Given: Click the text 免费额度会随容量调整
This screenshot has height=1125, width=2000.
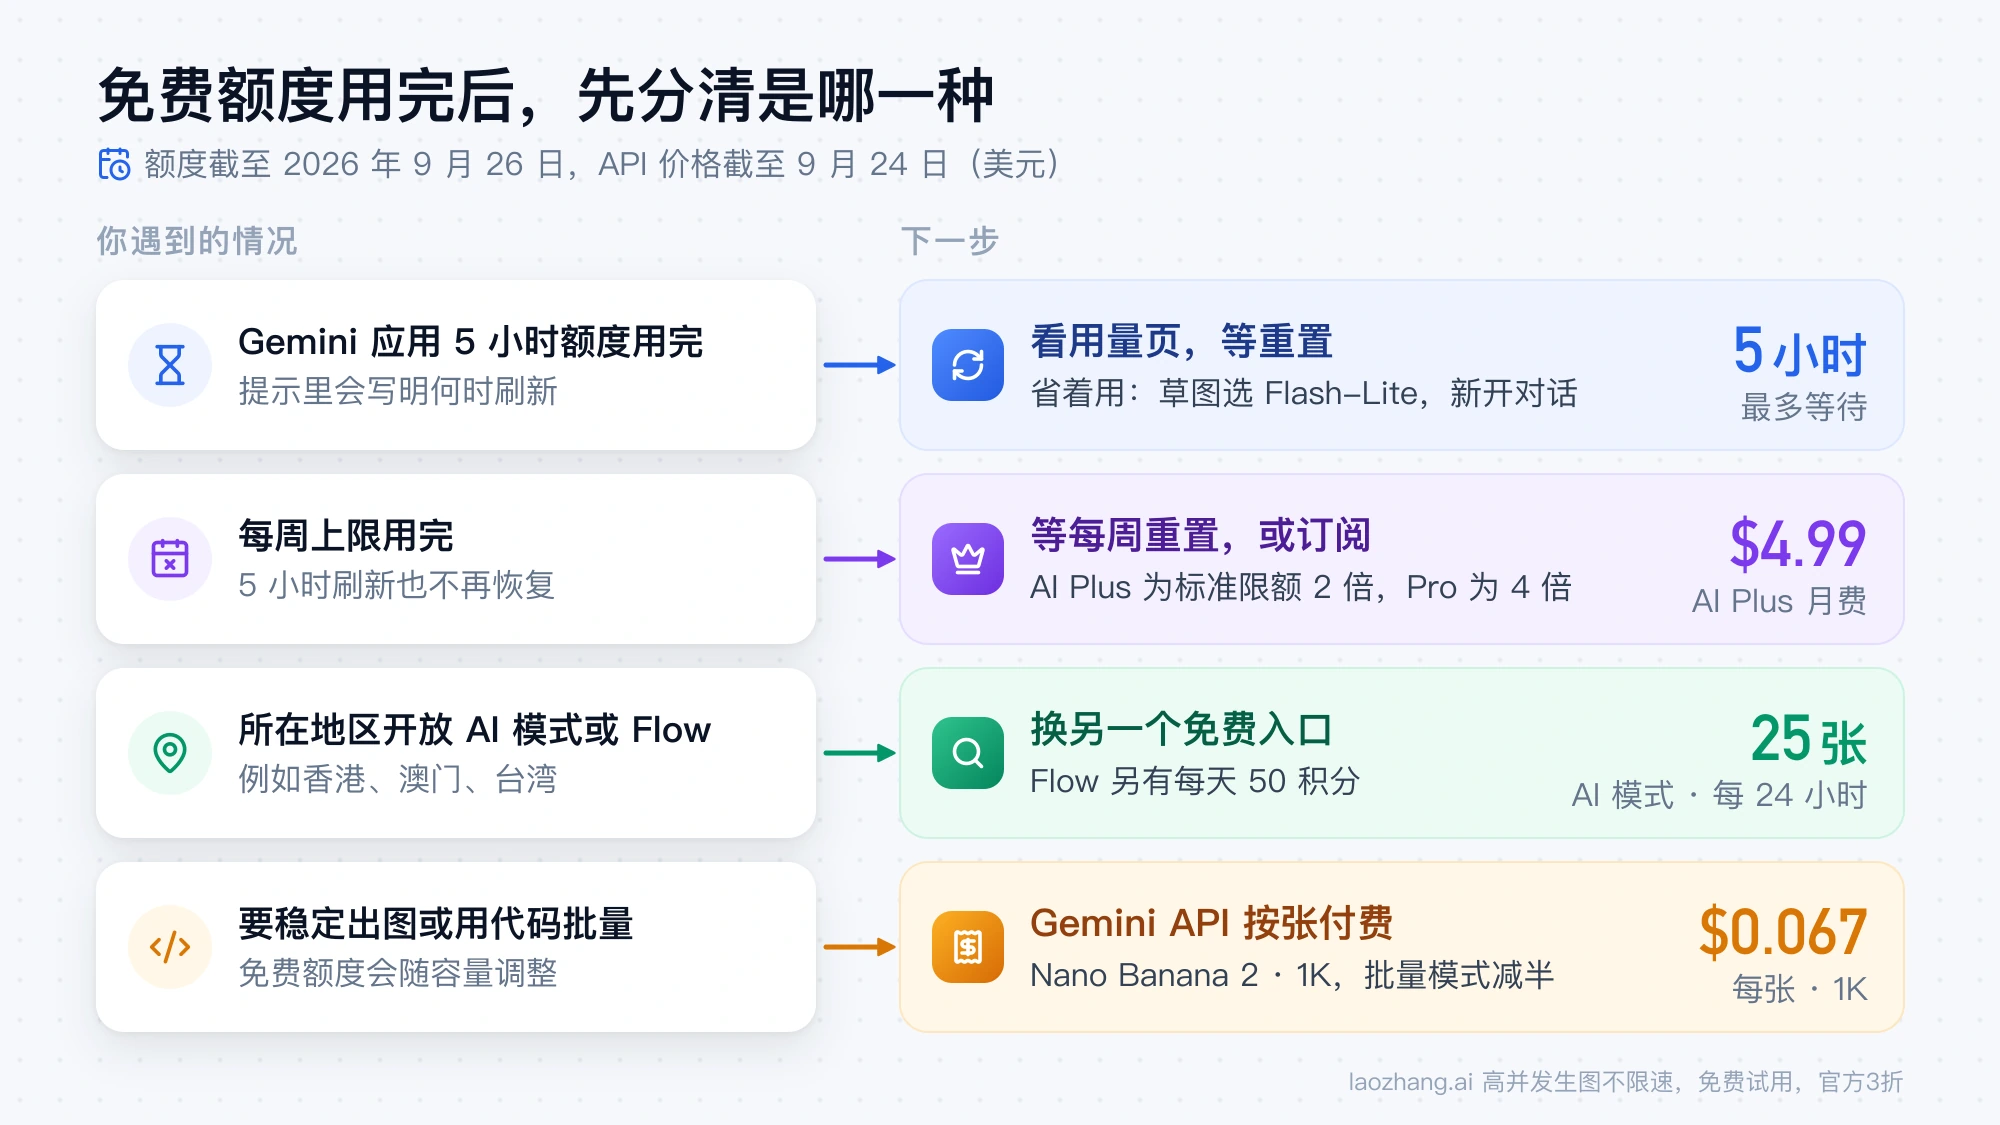Looking at the screenshot, I should point(398,974).
